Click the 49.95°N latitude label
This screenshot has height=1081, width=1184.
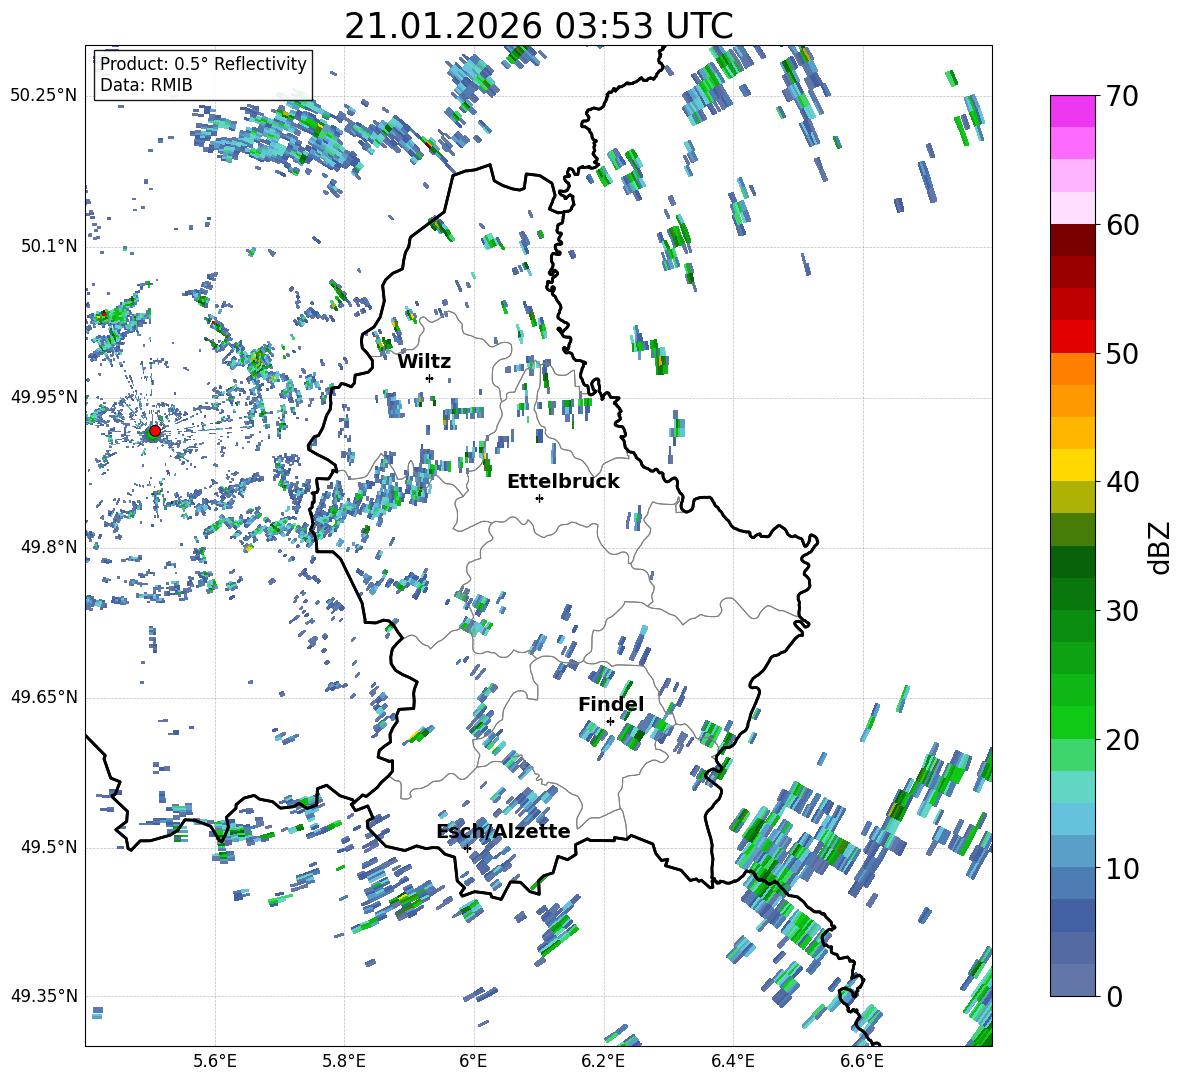[44, 396]
